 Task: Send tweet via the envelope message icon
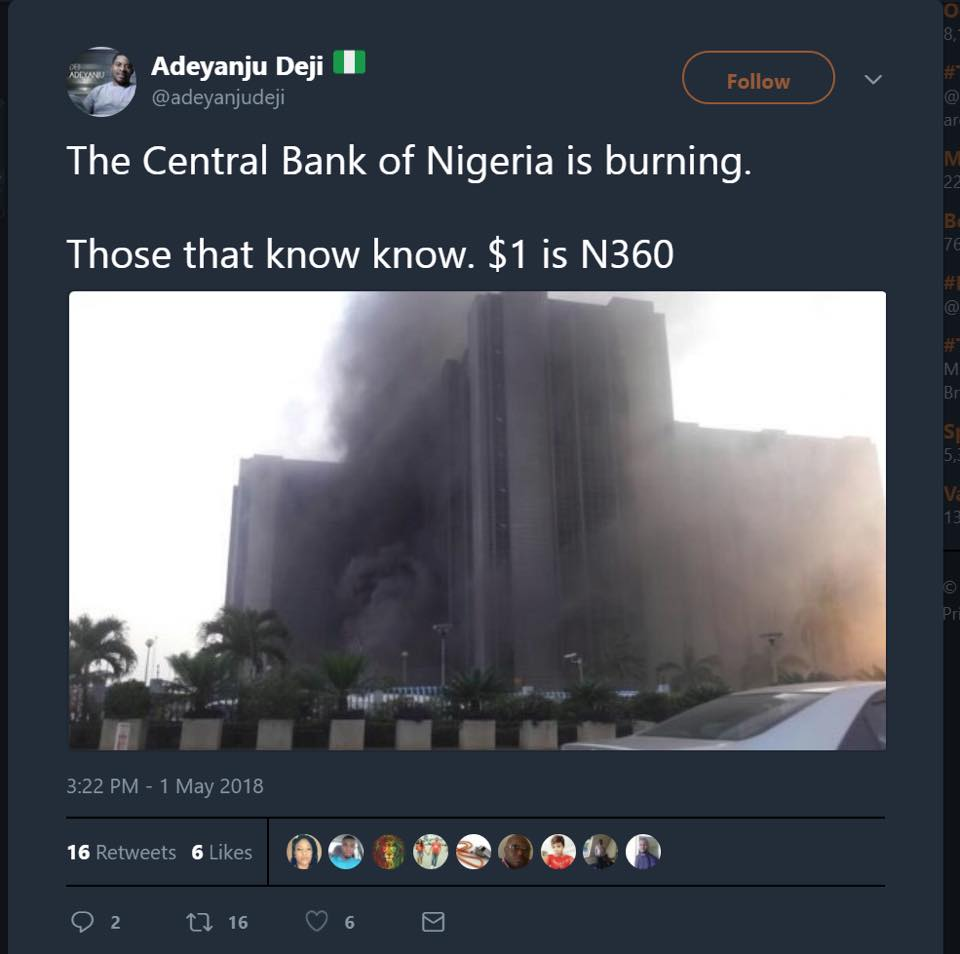432,921
